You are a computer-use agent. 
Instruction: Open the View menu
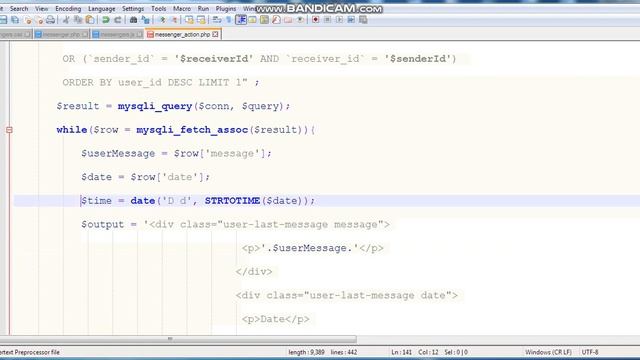coord(41,9)
